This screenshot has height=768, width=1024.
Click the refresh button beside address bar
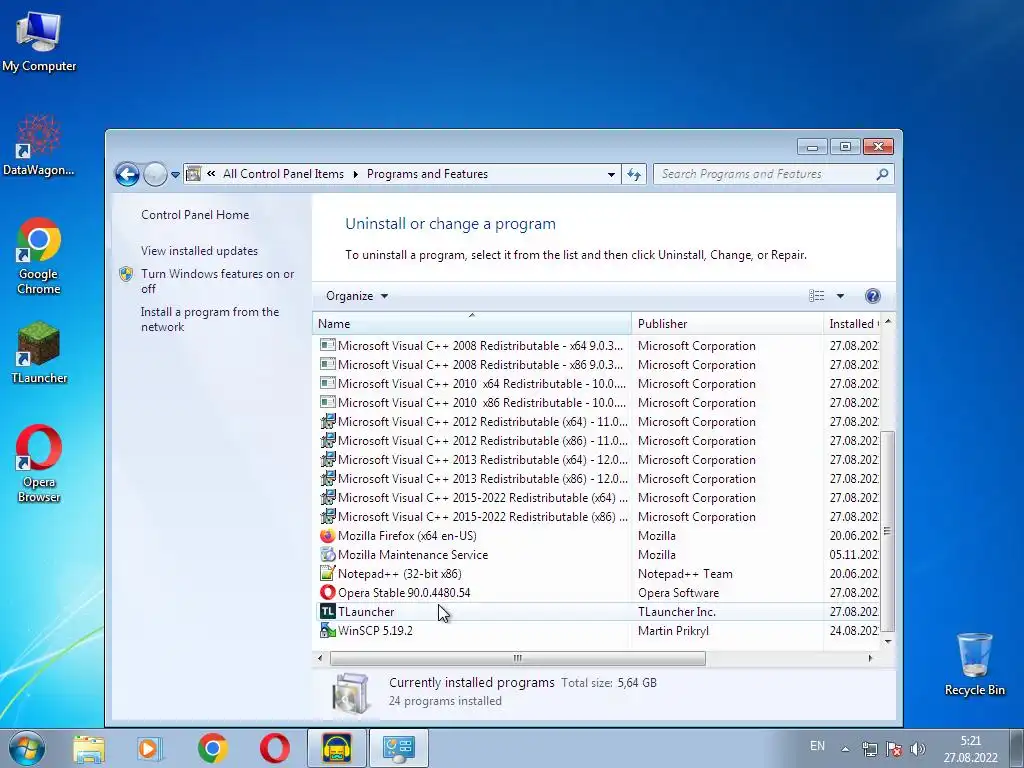click(634, 174)
